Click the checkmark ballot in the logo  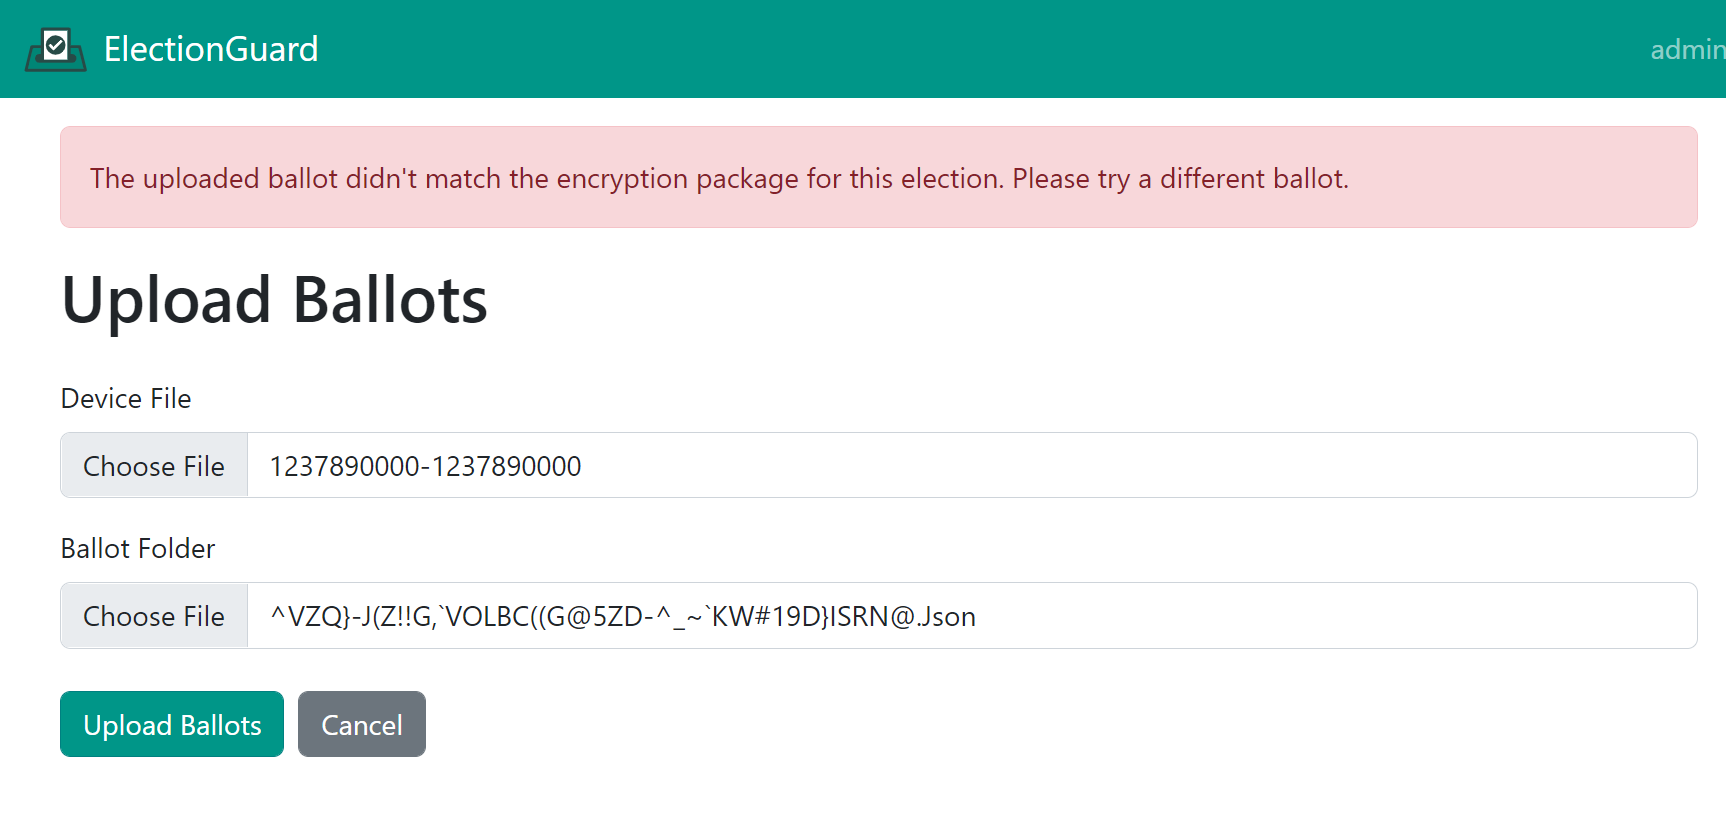point(56,44)
